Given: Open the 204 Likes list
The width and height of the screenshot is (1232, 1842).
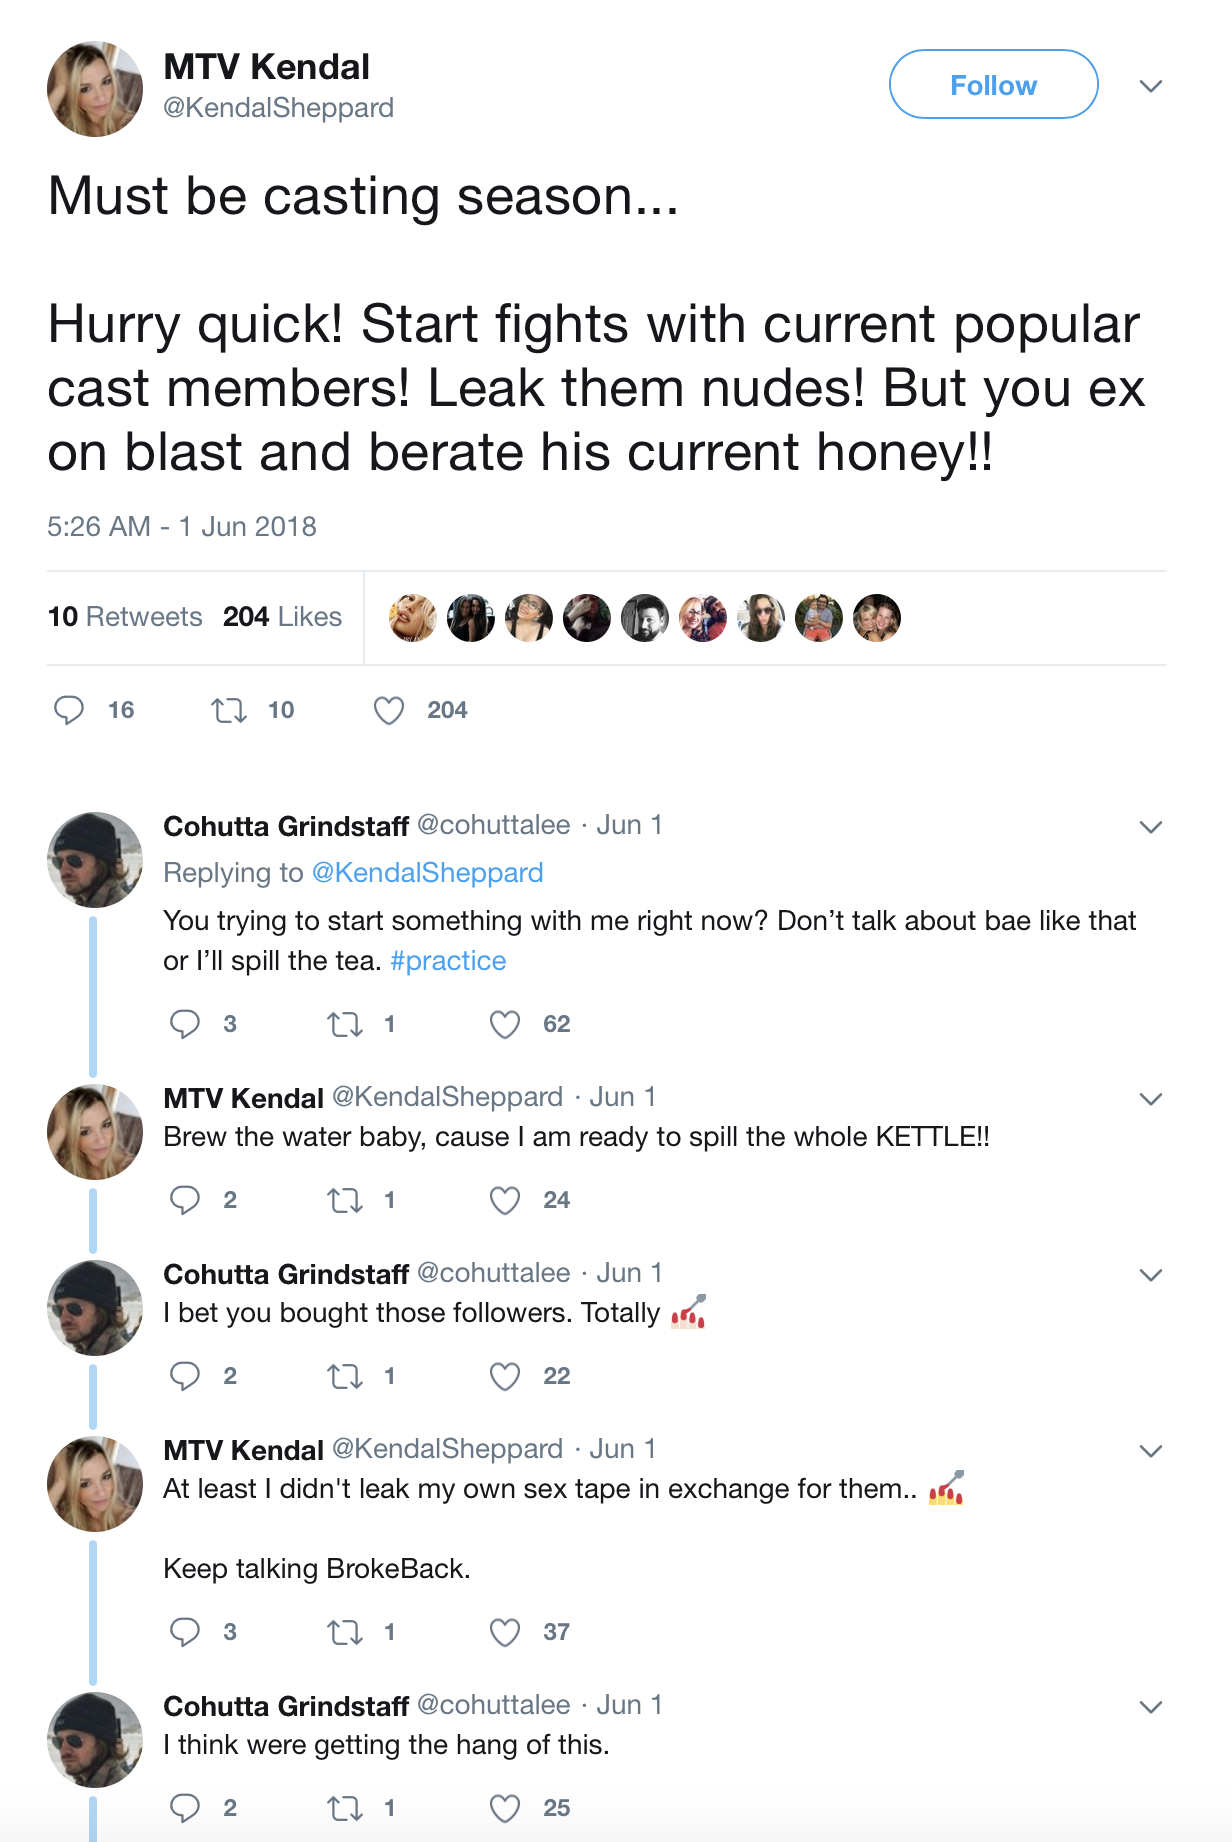Looking at the screenshot, I should pyautogui.click(x=283, y=617).
